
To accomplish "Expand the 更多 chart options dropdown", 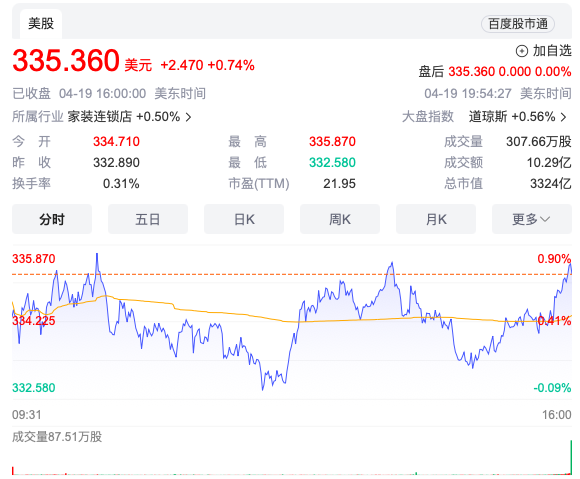I will [532, 219].
